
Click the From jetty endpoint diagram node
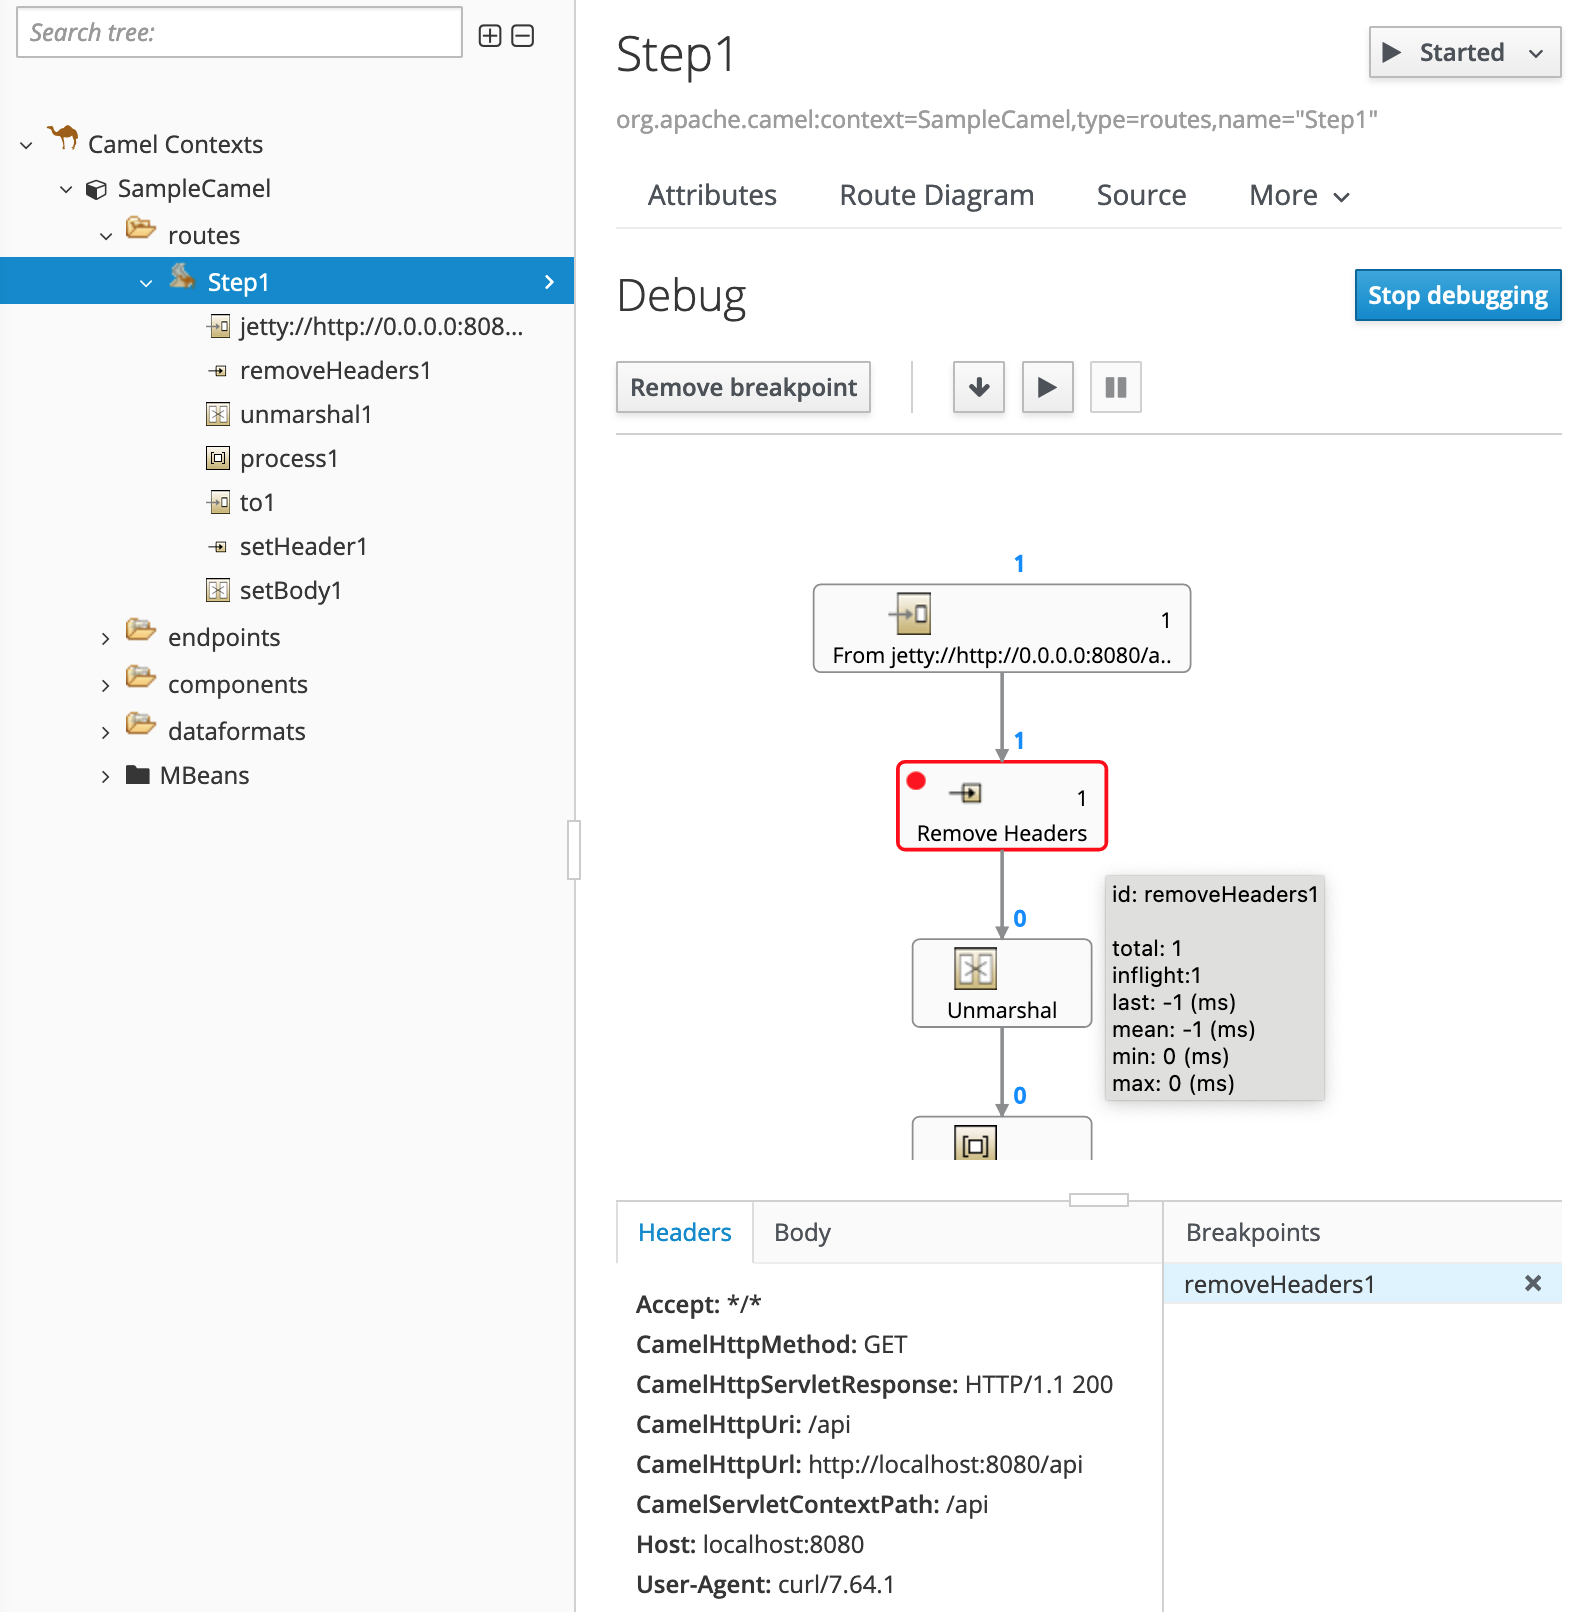click(1001, 628)
